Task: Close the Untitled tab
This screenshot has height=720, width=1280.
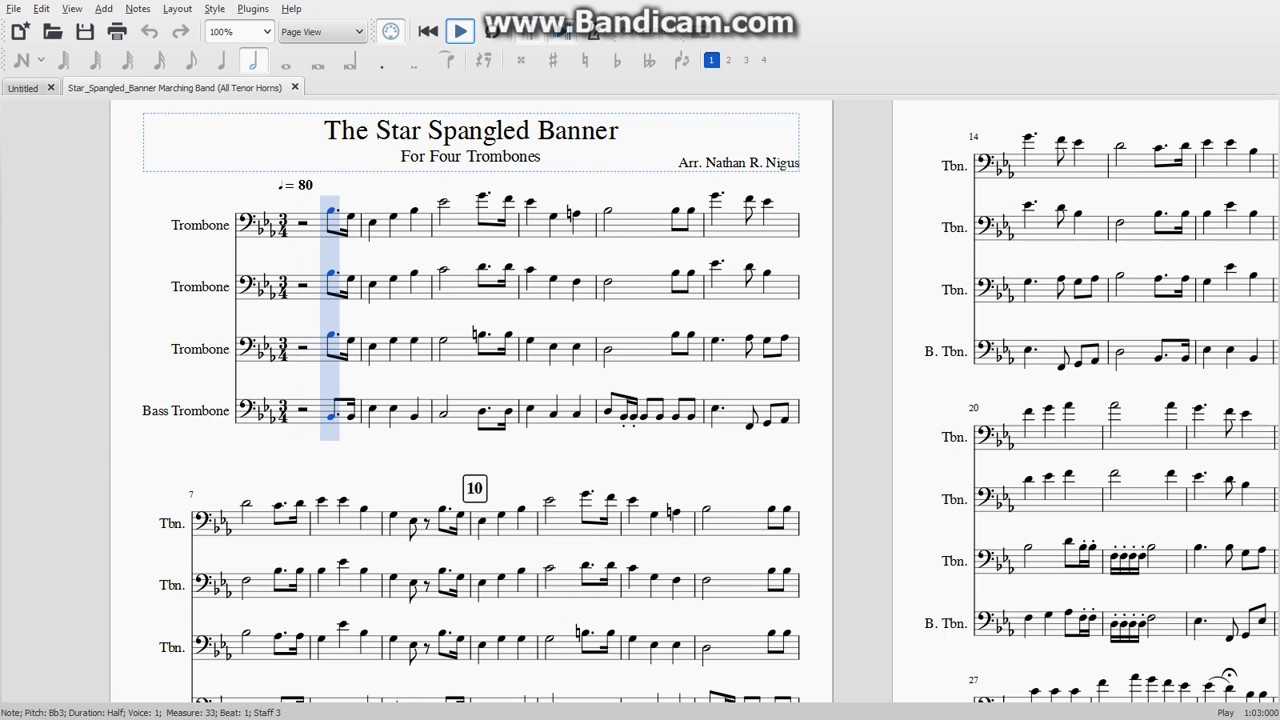Action: pyautogui.click(x=51, y=88)
